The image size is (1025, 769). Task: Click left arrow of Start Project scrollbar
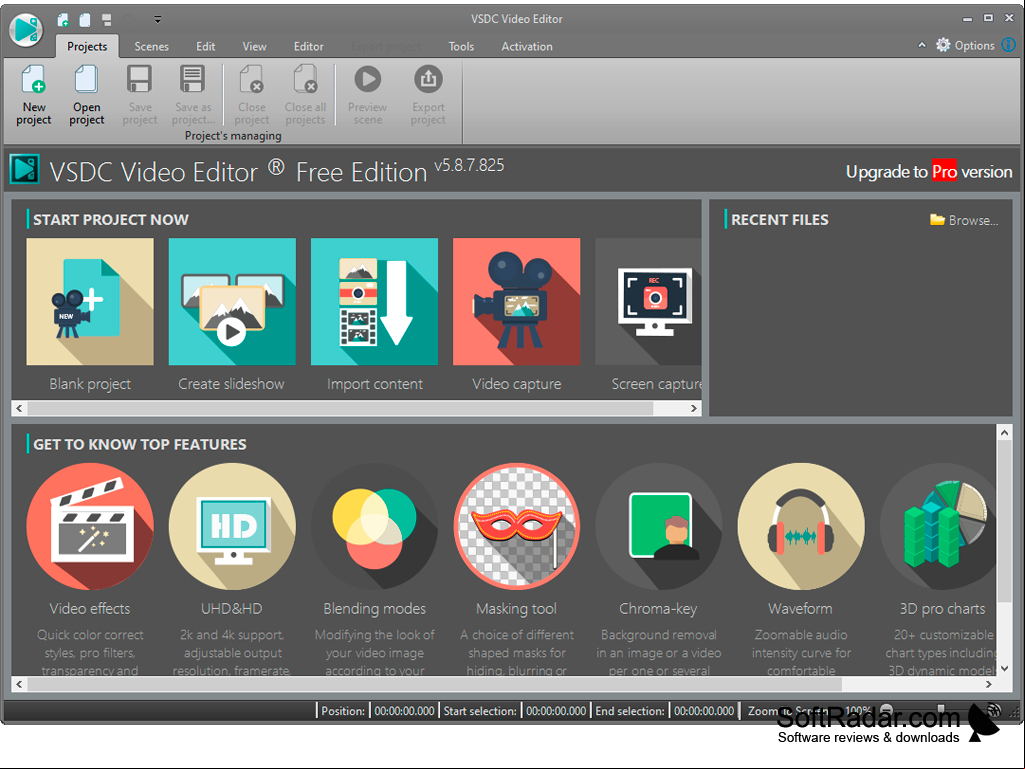(20, 408)
